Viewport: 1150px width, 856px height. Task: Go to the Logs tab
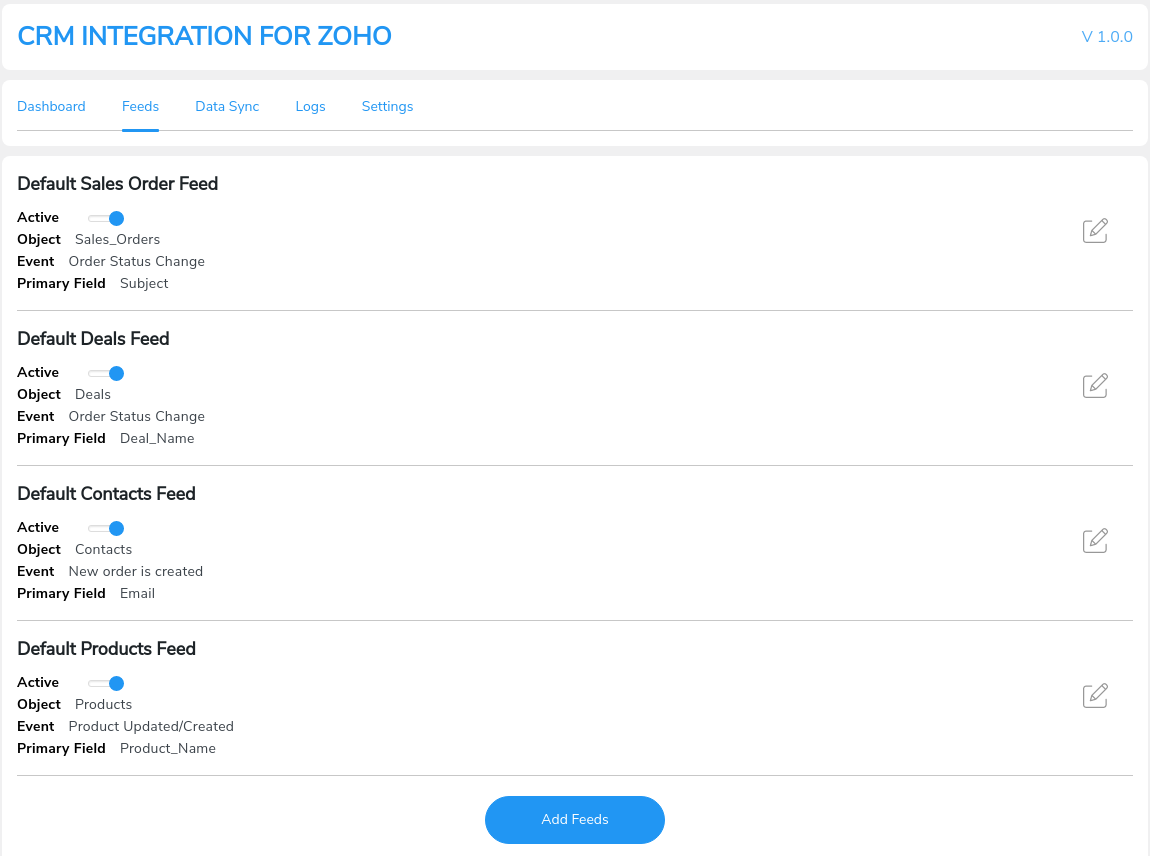click(x=310, y=106)
